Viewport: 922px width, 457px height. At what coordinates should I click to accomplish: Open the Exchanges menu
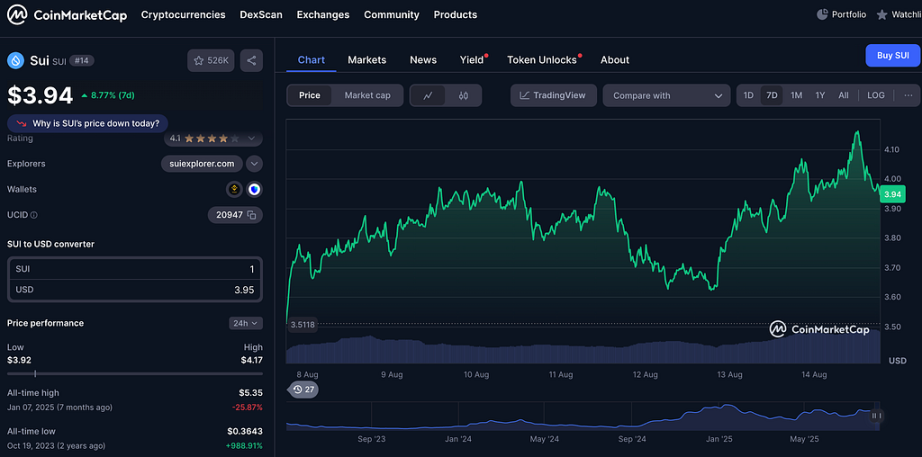tap(323, 15)
